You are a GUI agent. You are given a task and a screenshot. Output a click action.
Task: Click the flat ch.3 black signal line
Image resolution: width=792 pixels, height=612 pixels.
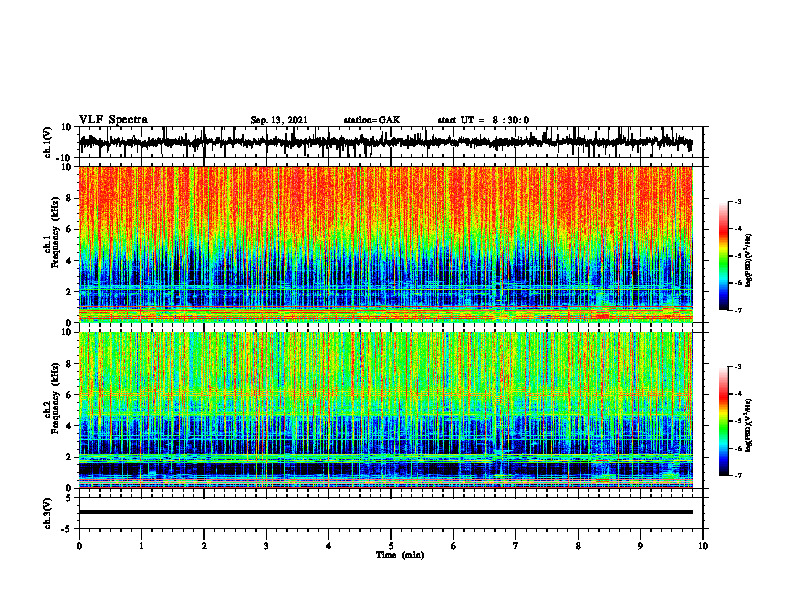(x=385, y=512)
